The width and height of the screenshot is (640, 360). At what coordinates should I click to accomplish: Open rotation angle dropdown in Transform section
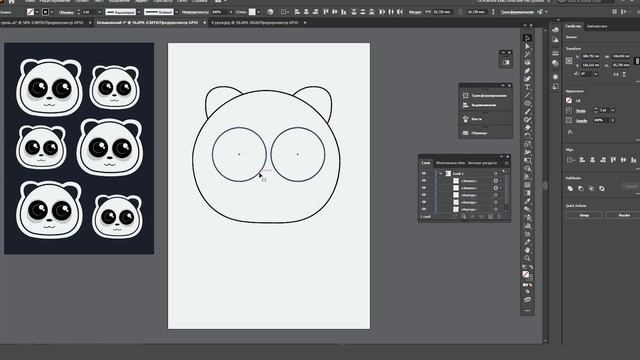point(596,74)
